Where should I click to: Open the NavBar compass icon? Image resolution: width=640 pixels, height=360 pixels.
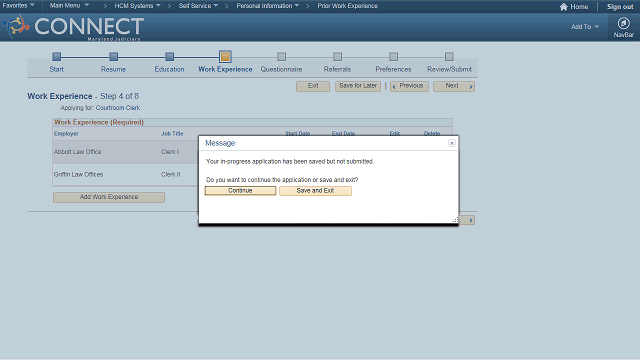[623, 23]
